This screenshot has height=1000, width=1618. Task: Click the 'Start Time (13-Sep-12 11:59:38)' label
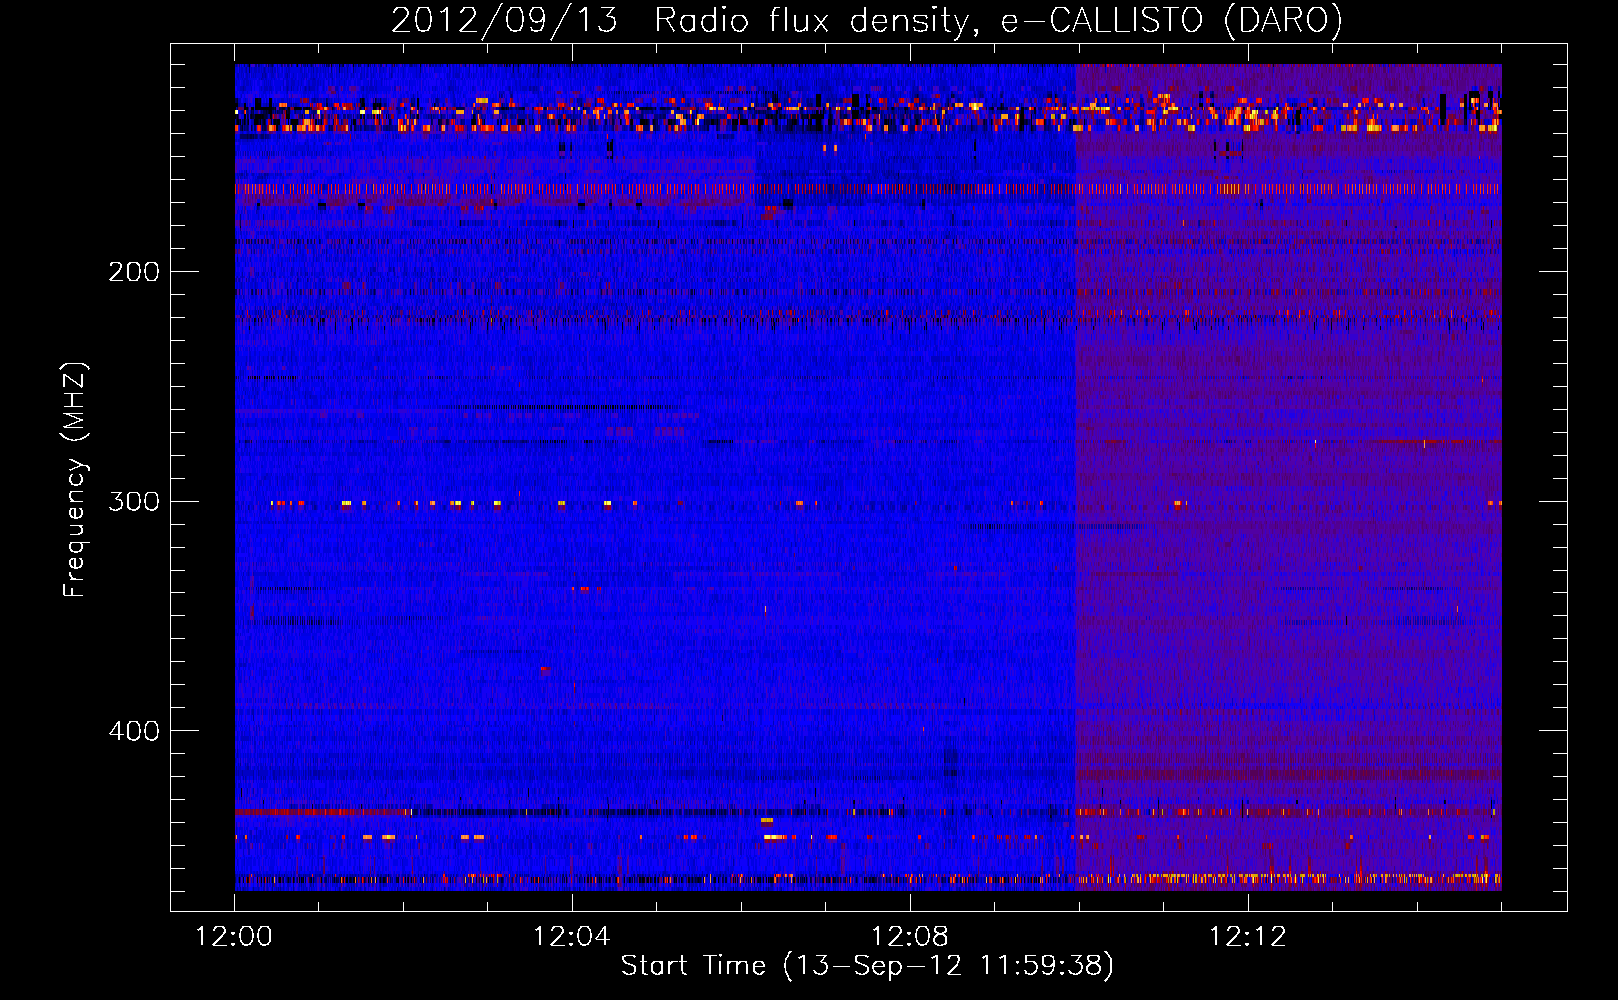867,966
